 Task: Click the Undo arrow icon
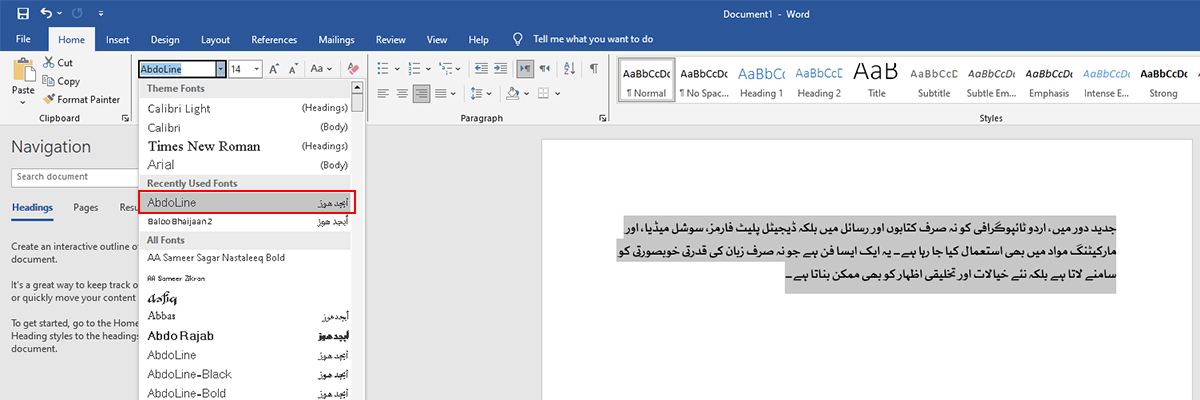coord(47,14)
